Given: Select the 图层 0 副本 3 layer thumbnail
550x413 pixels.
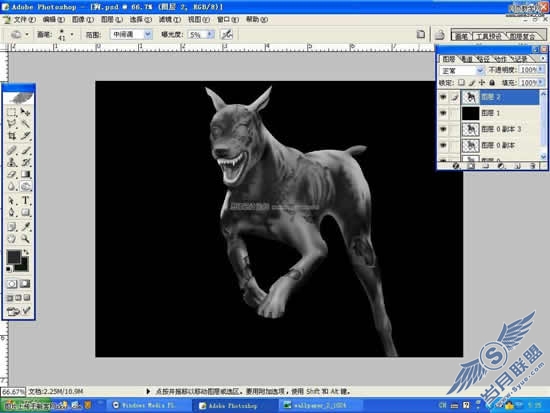Looking at the screenshot, I should tap(470, 129).
